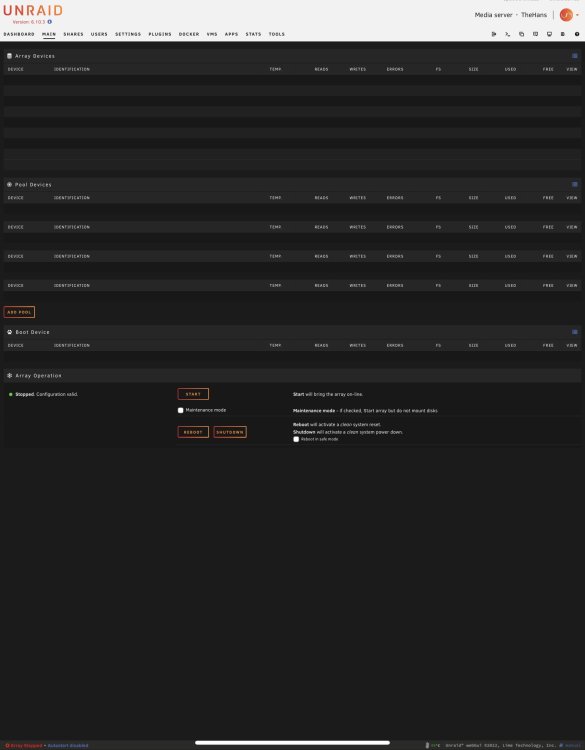585x750 pixels.
Task: Click the 'Version: 6.10.3' text
Action: tap(29, 22)
